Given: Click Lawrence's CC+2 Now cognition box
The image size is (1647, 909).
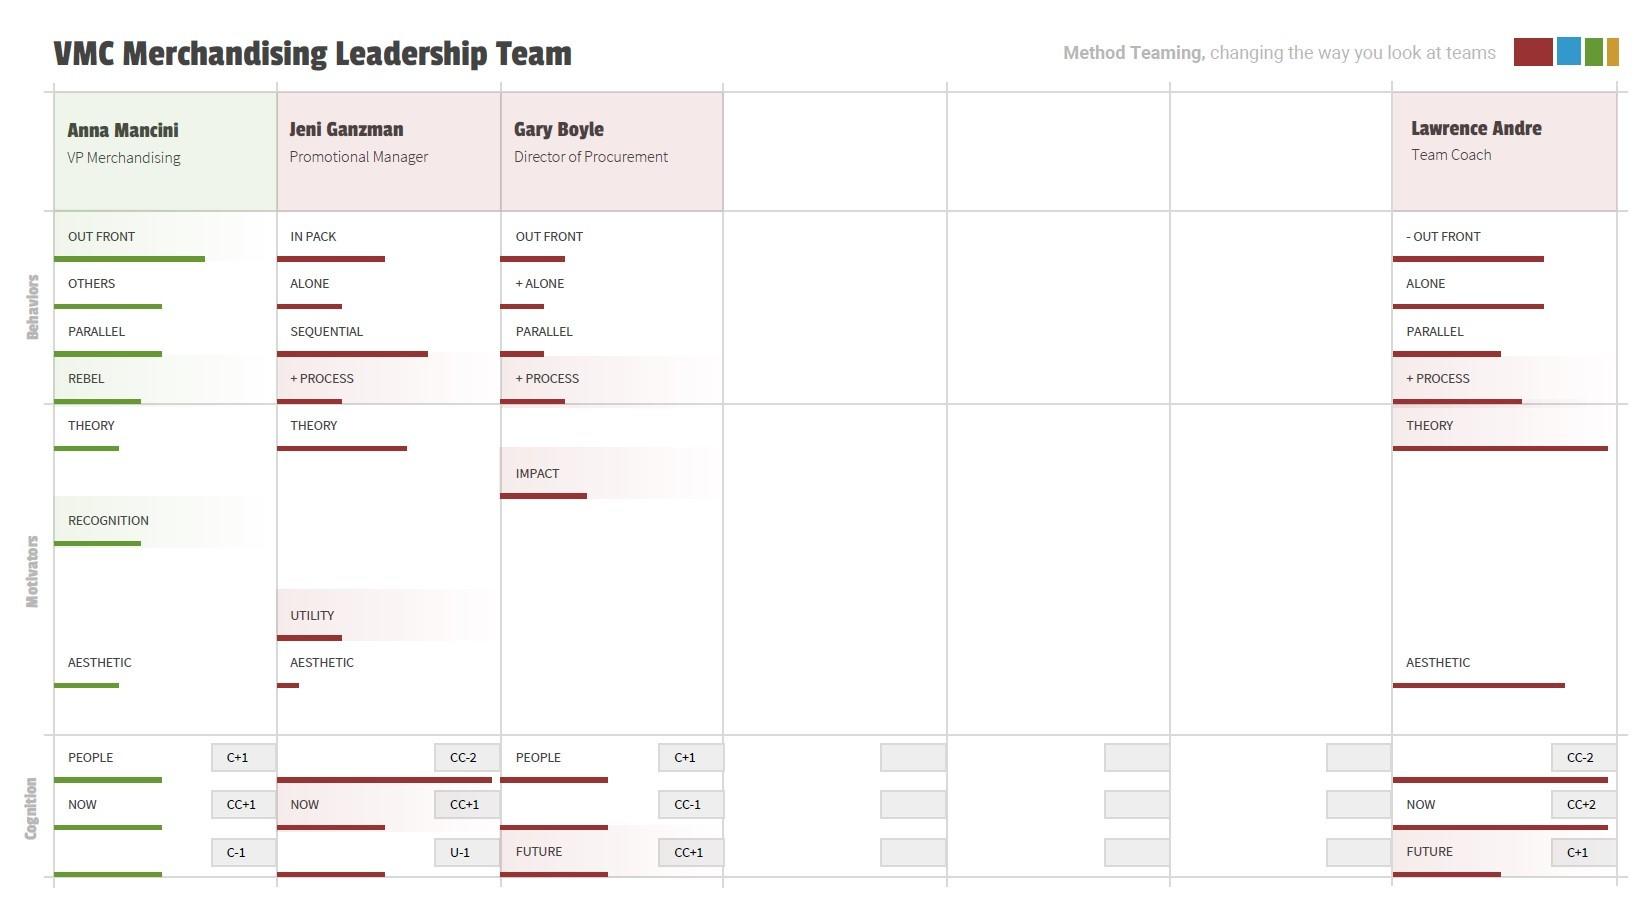Looking at the screenshot, I should (1584, 805).
